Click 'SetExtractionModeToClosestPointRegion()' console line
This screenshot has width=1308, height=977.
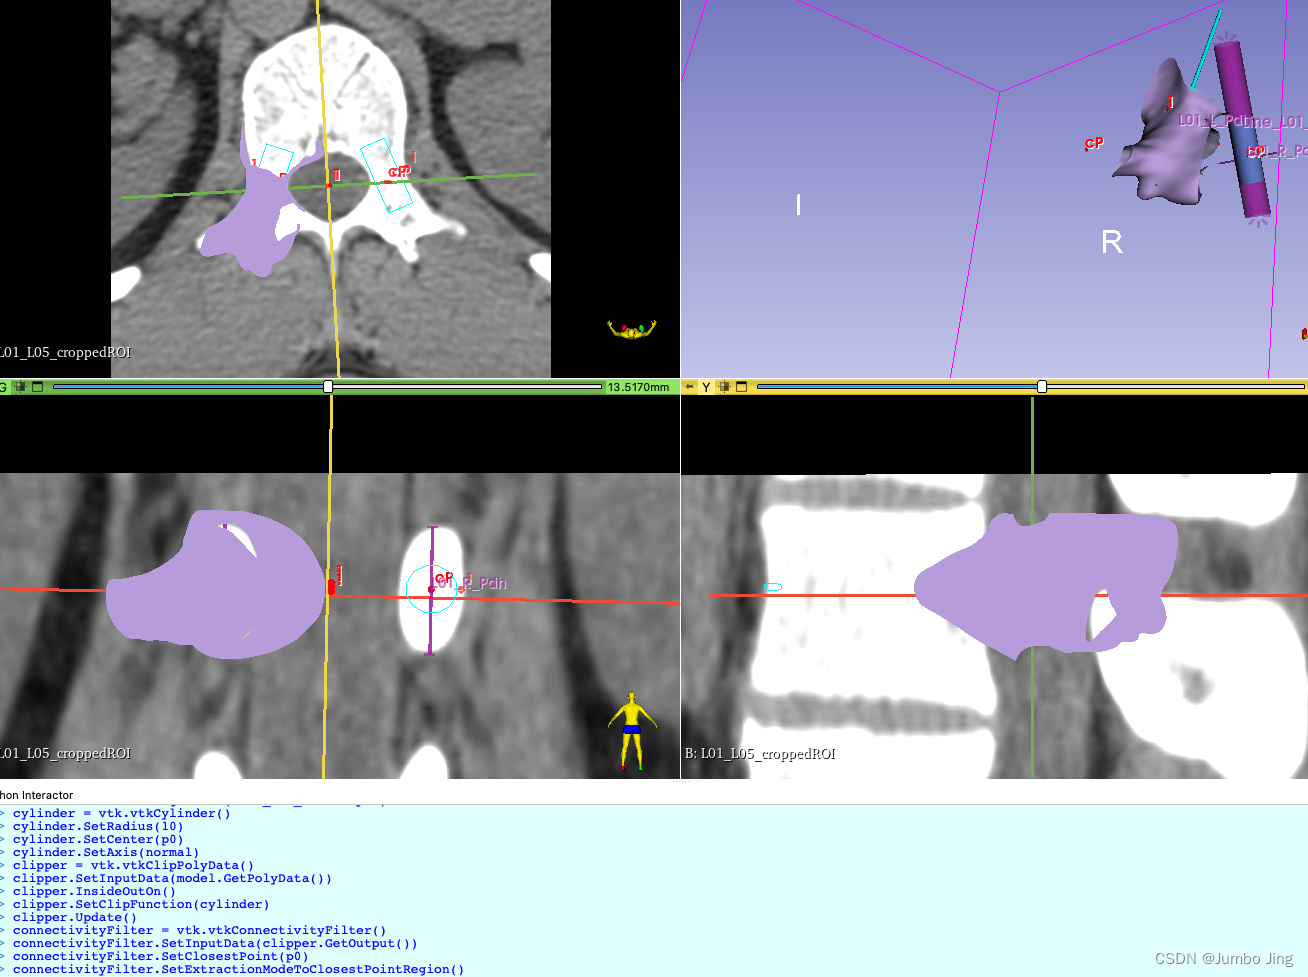coord(239,969)
